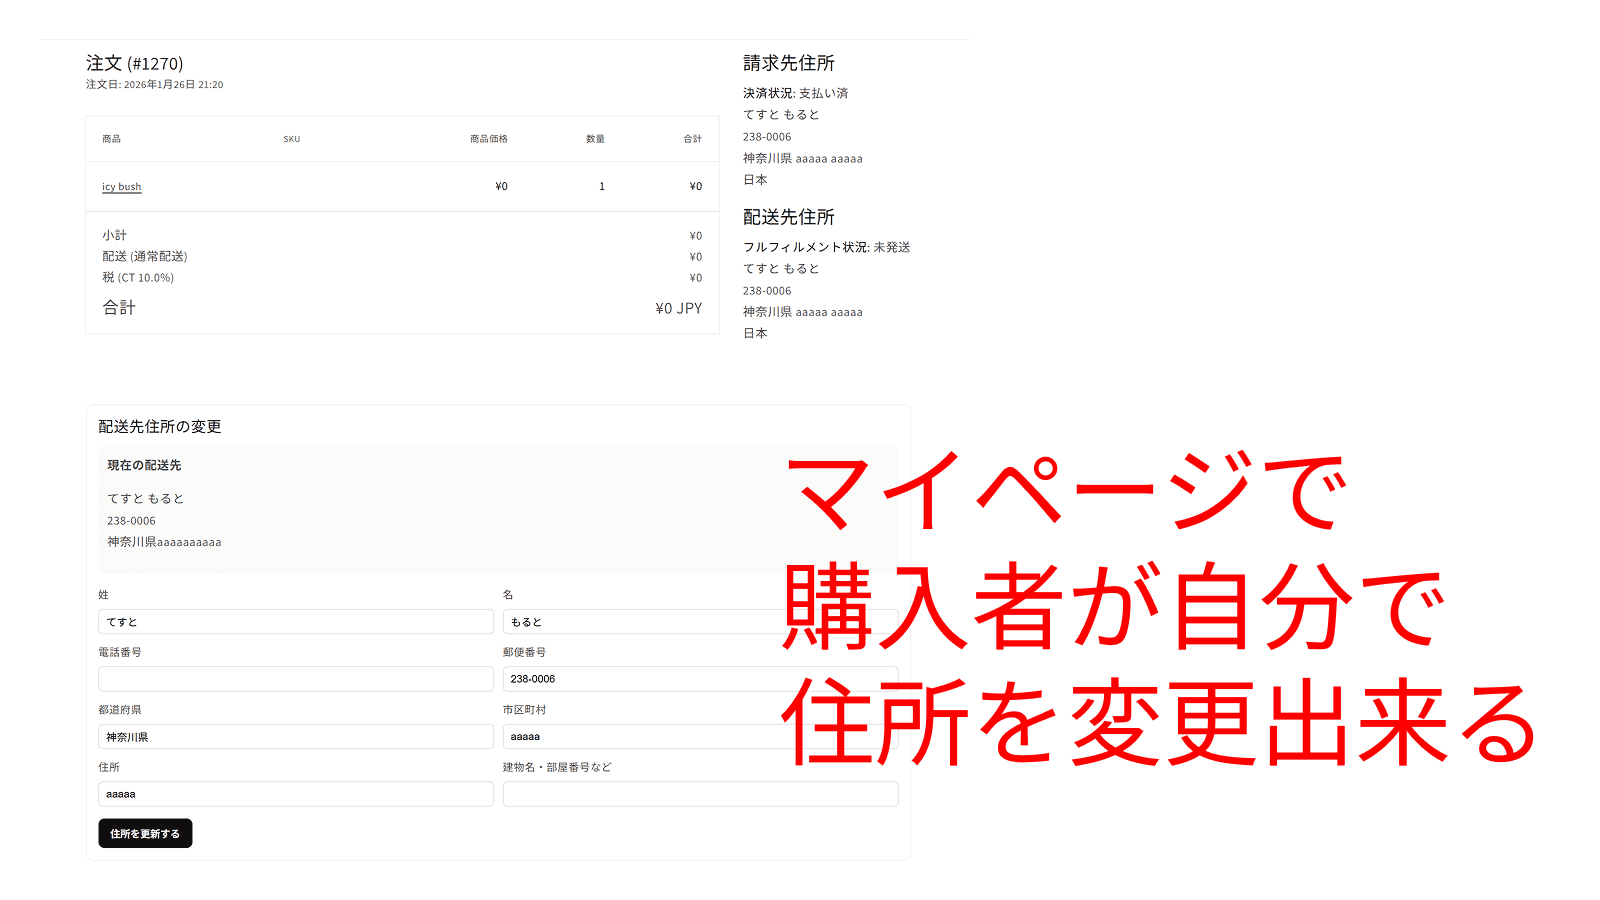Click the empty 建物名・部屋番号など field
1600x900 pixels.
pos(700,793)
